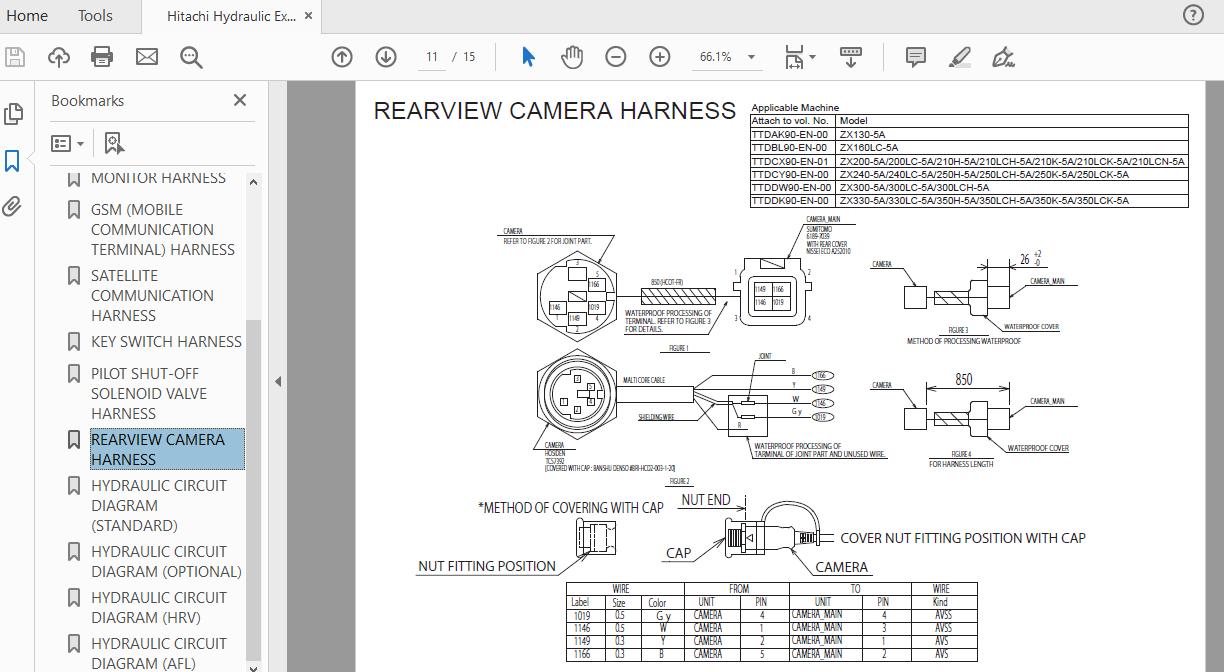The height and width of the screenshot is (672, 1224).
Task: Select the Highlight Text tool
Action: pyautogui.click(x=958, y=57)
